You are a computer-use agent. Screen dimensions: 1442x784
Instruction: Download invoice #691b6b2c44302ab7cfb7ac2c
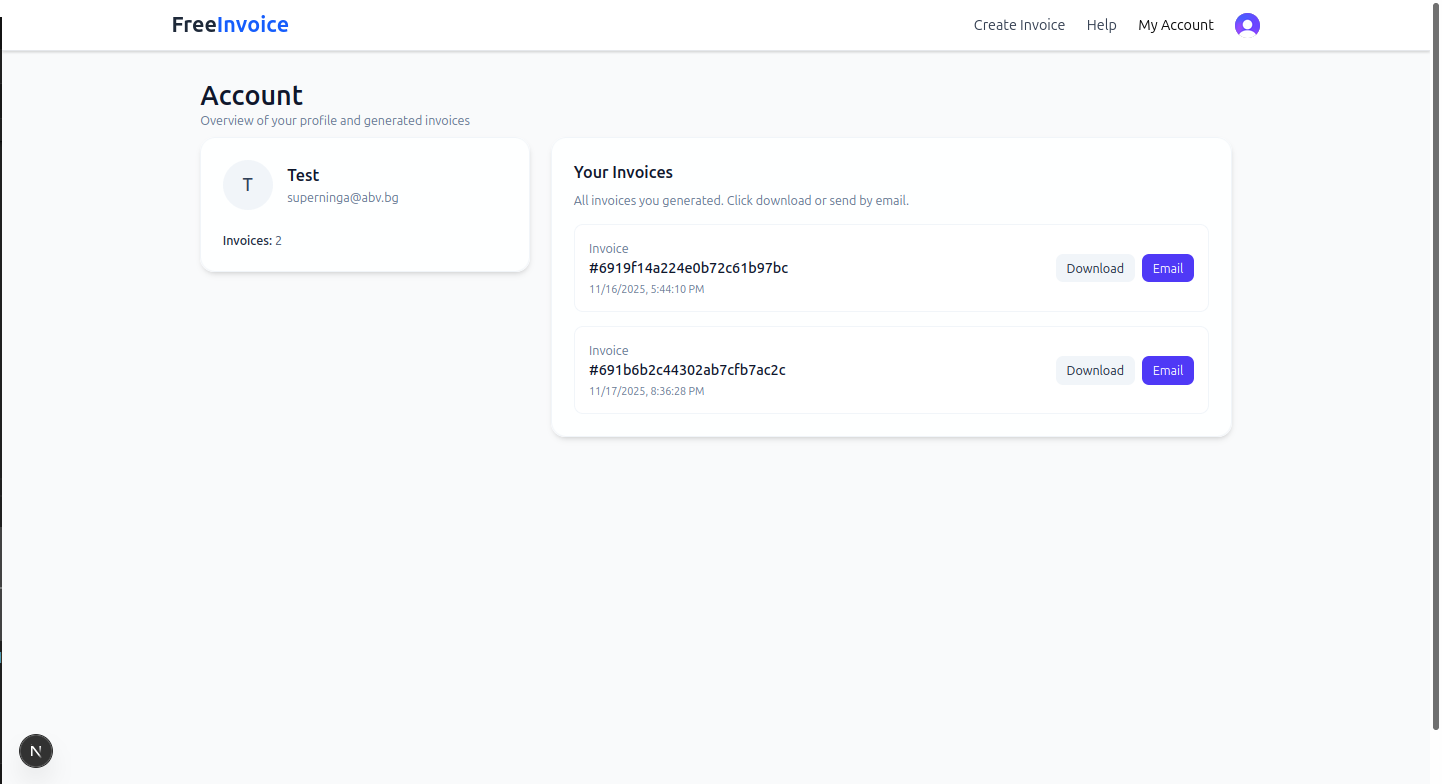click(x=1095, y=370)
